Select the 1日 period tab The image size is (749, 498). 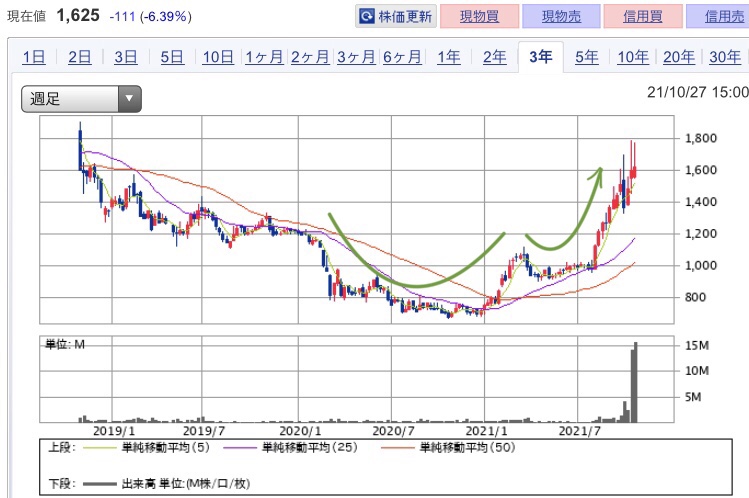pos(33,57)
